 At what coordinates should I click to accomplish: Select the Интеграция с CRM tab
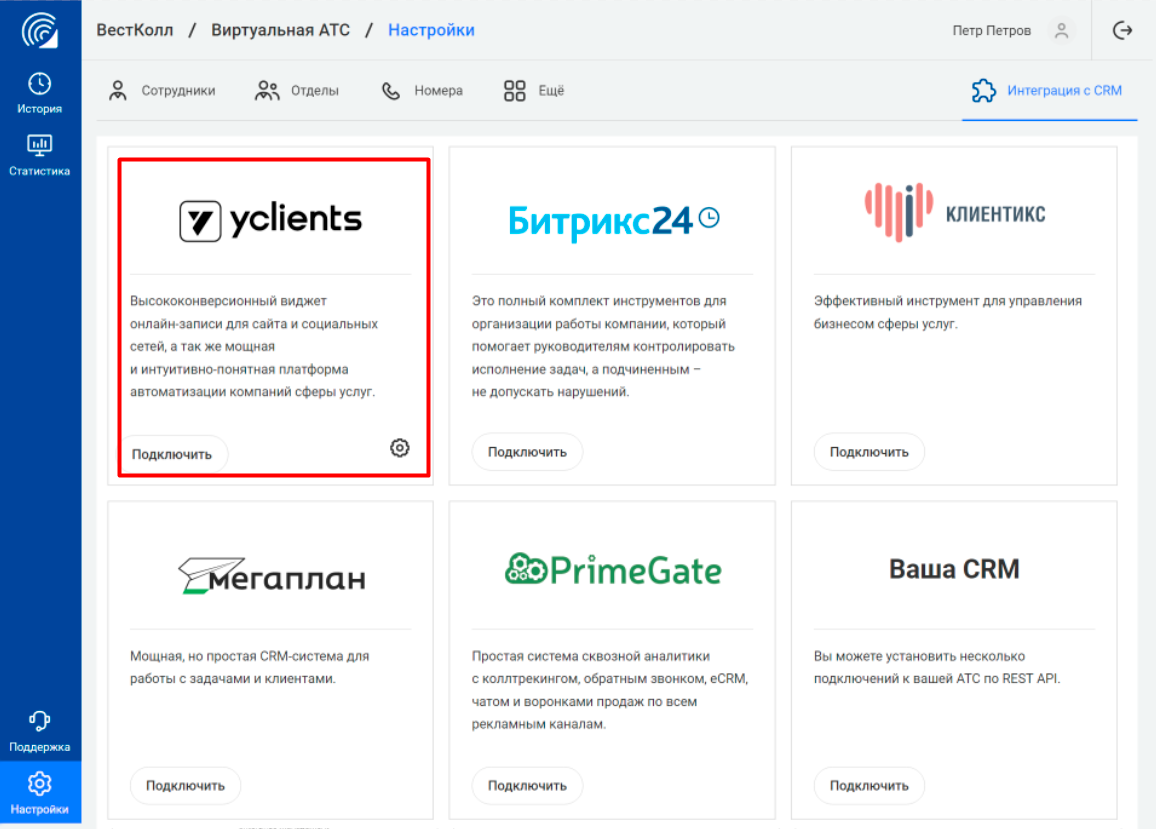click(1048, 91)
